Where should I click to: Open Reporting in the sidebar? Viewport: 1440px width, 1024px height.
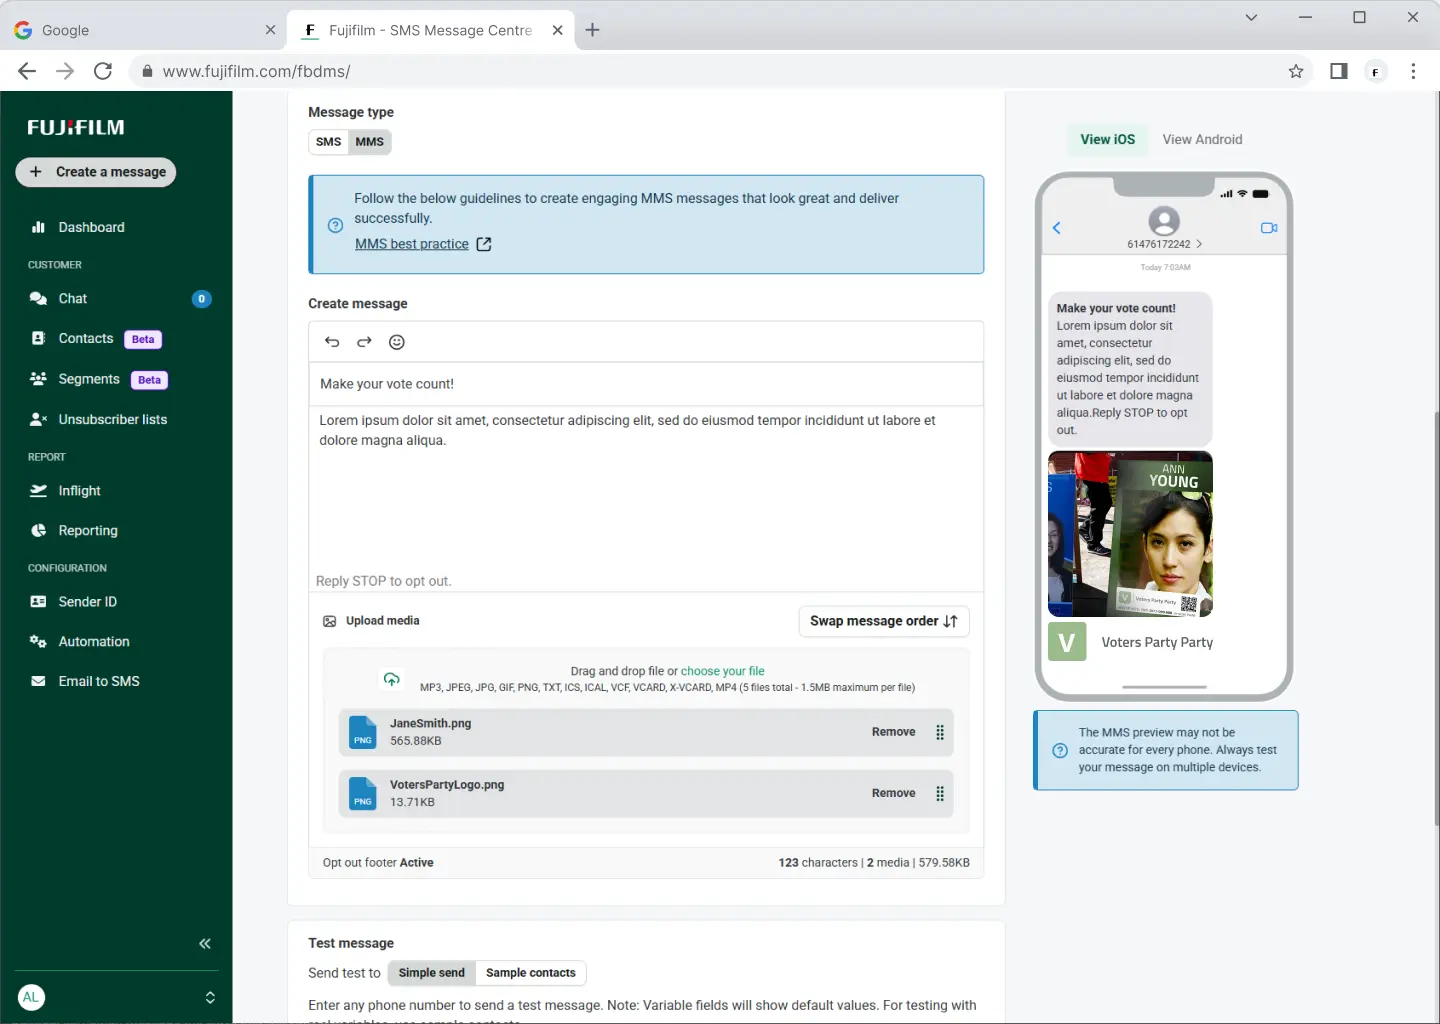(88, 531)
